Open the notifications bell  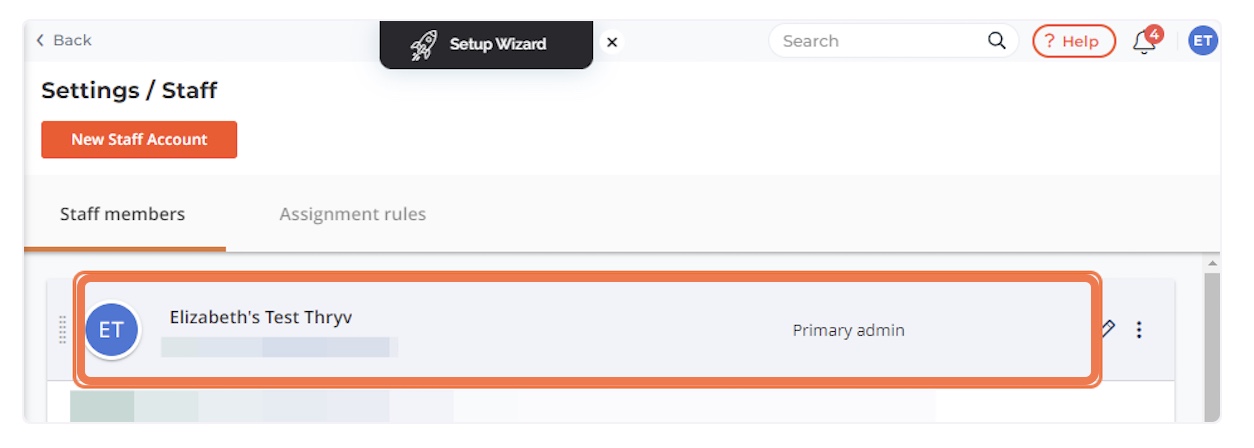tap(1146, 41)
